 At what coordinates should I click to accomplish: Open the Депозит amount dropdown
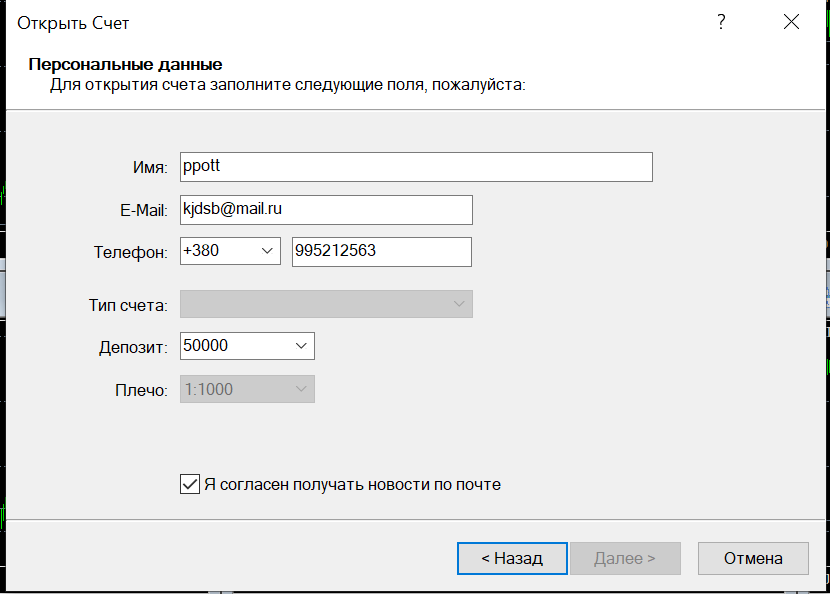(247, 346)
